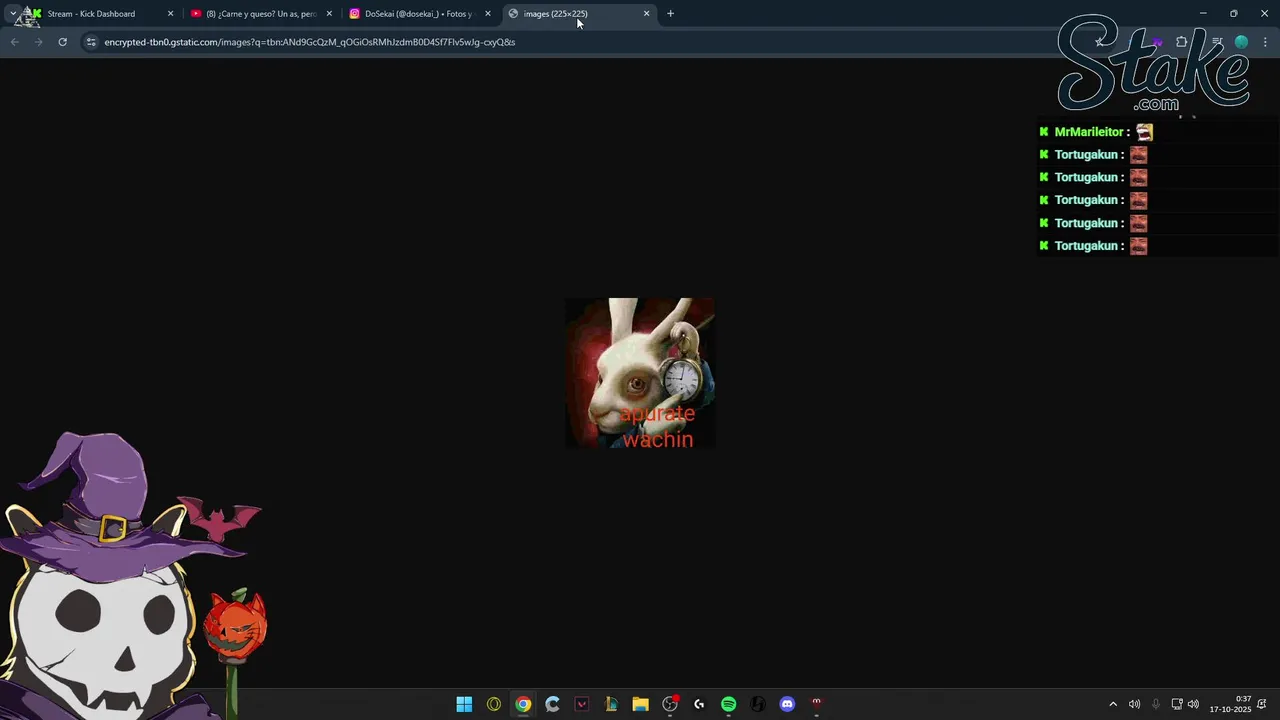
Task: Open OBS Studio from the taskbar
Action: (670, 704)
